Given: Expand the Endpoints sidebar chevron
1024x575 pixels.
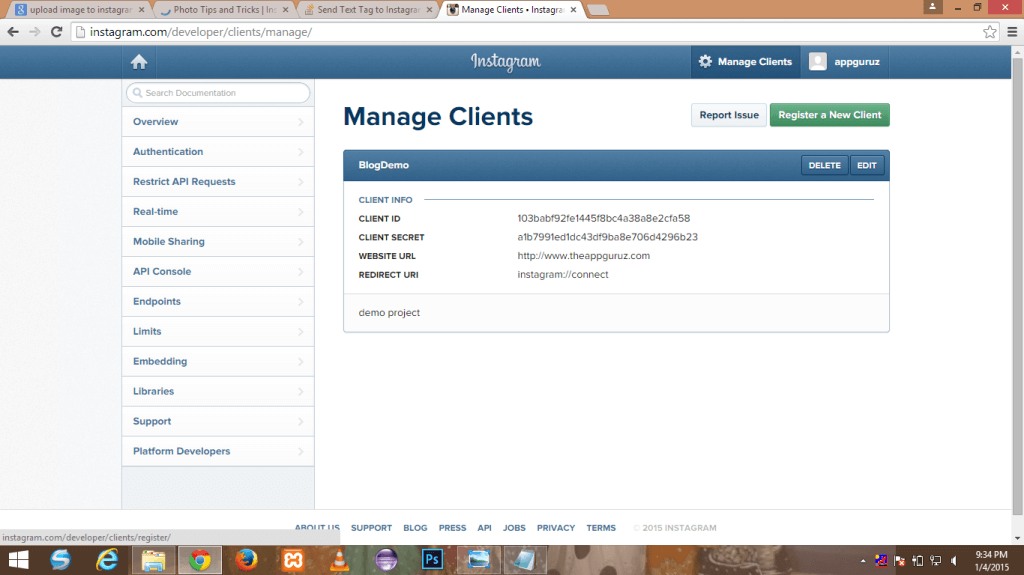Looking at the screenshot, I should click(300, 302).
